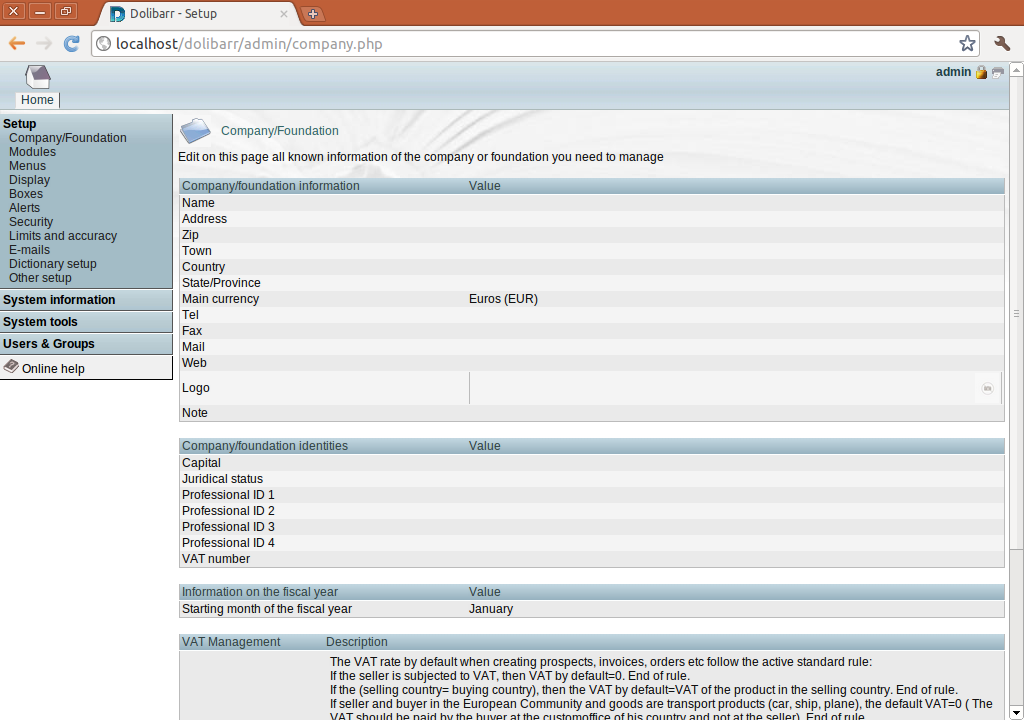Click the Juridical status row label
Image resolution: width=1024 pixels, height=720 pixels.
tap(222, 479)
